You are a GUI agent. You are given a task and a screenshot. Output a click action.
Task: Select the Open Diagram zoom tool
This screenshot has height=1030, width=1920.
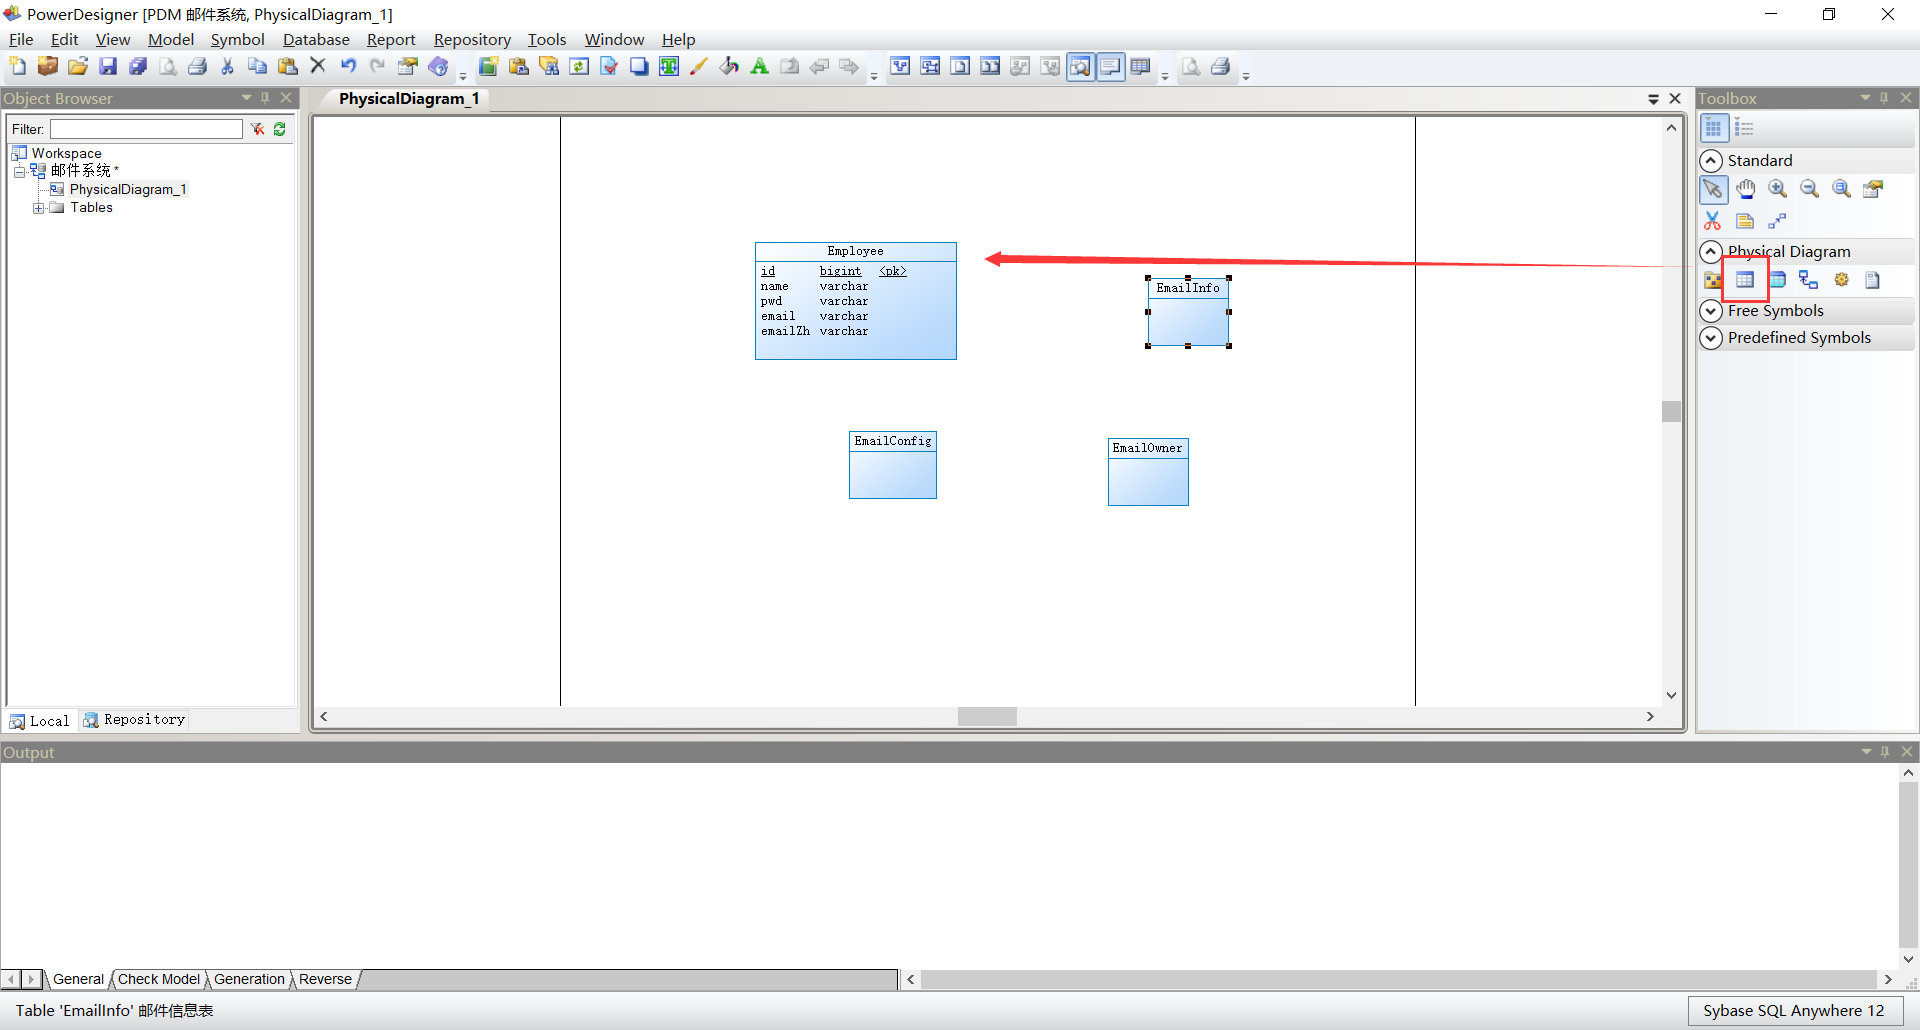(1842, 189)
